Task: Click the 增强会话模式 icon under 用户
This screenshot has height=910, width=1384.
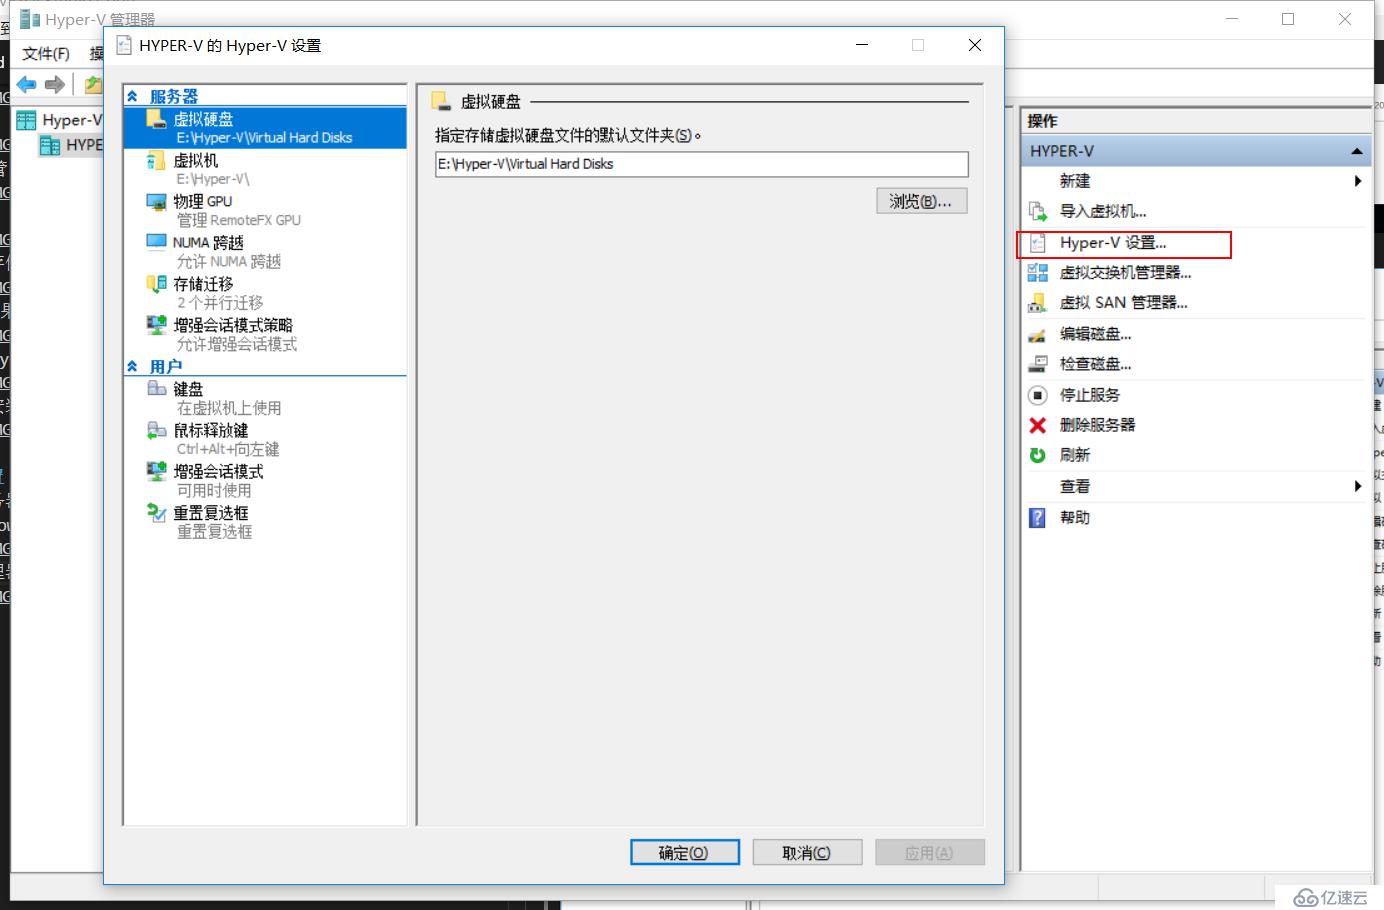Action: (156, 471)
